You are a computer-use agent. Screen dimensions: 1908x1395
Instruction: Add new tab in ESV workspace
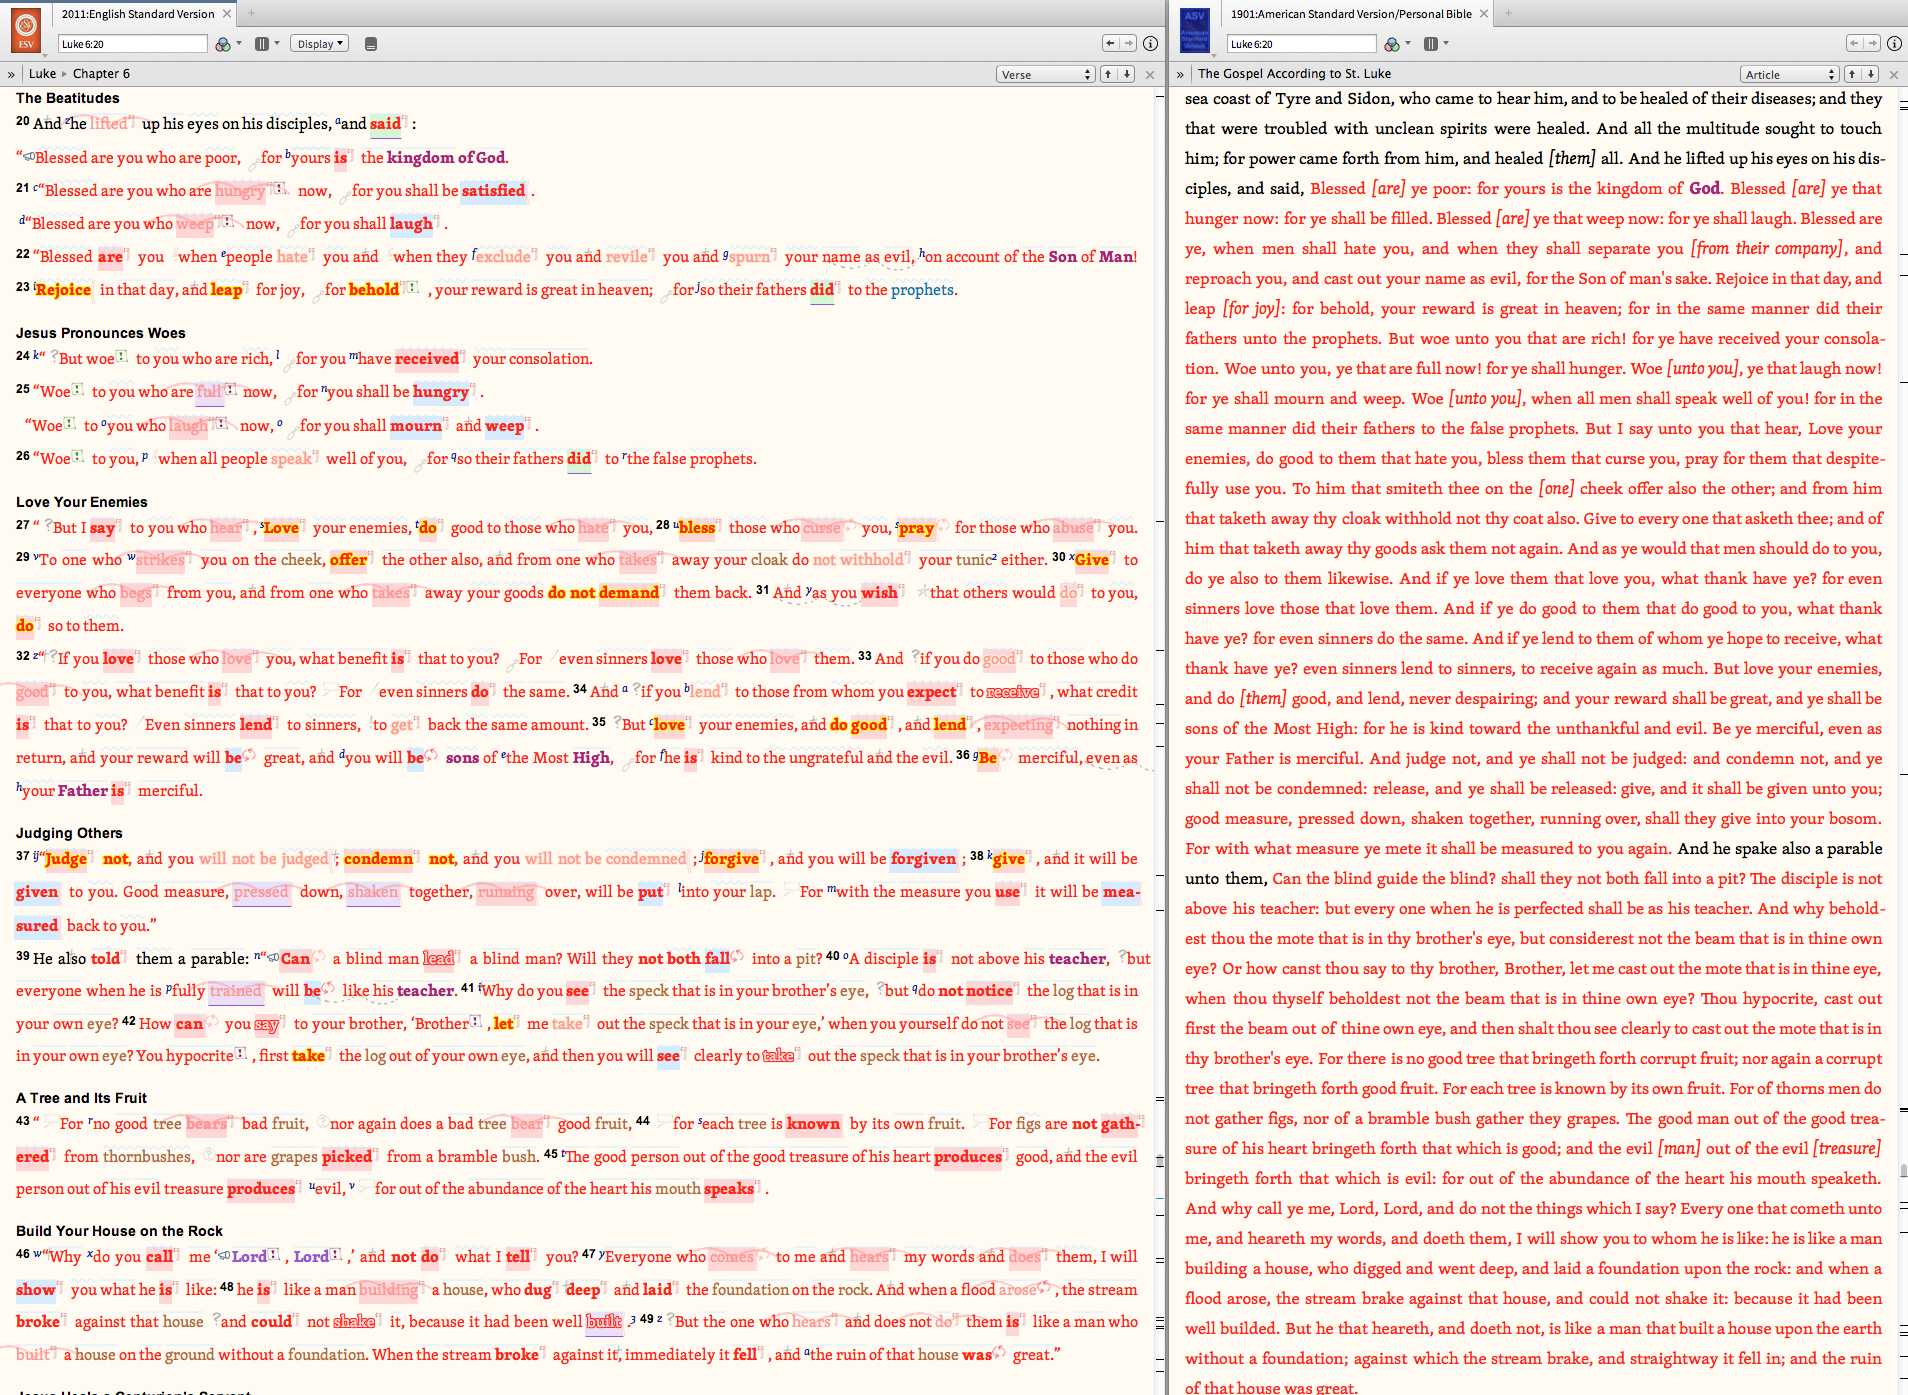pos(252,14)
